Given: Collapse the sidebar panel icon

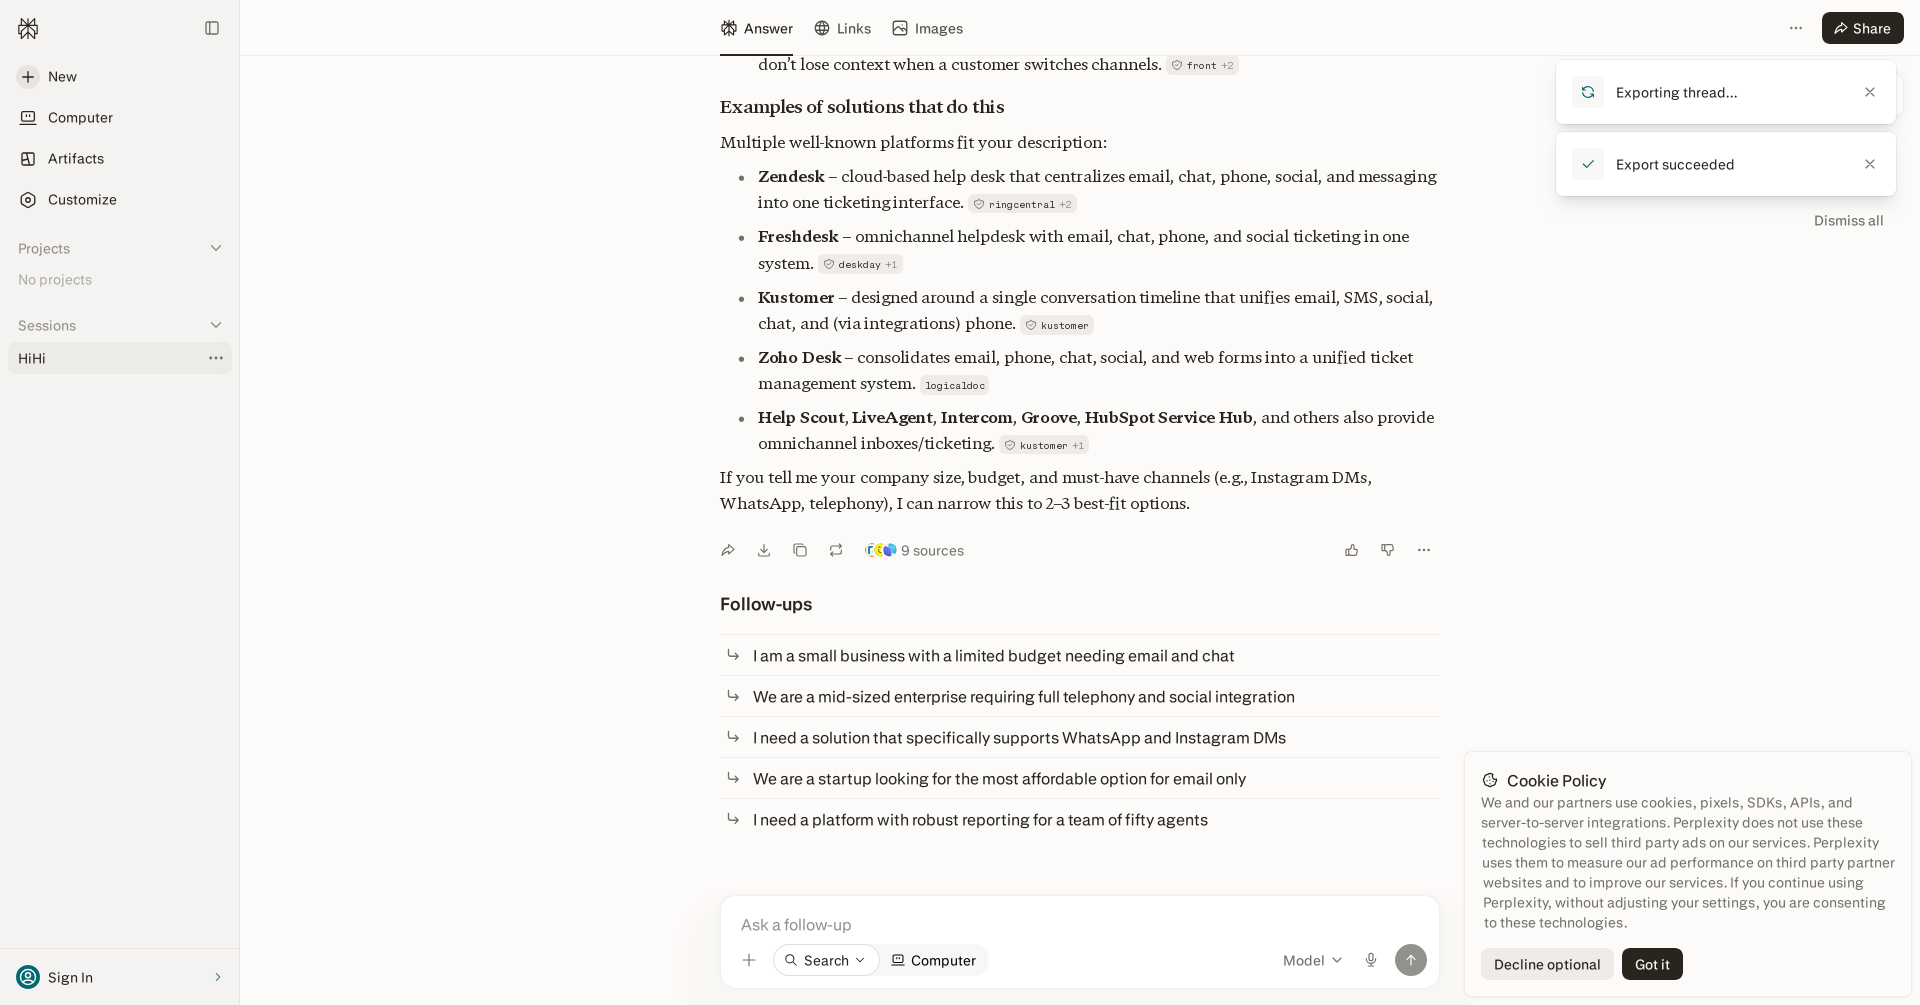Looking at the screenshot, I should pyautogui.click(x=212, y=28).
